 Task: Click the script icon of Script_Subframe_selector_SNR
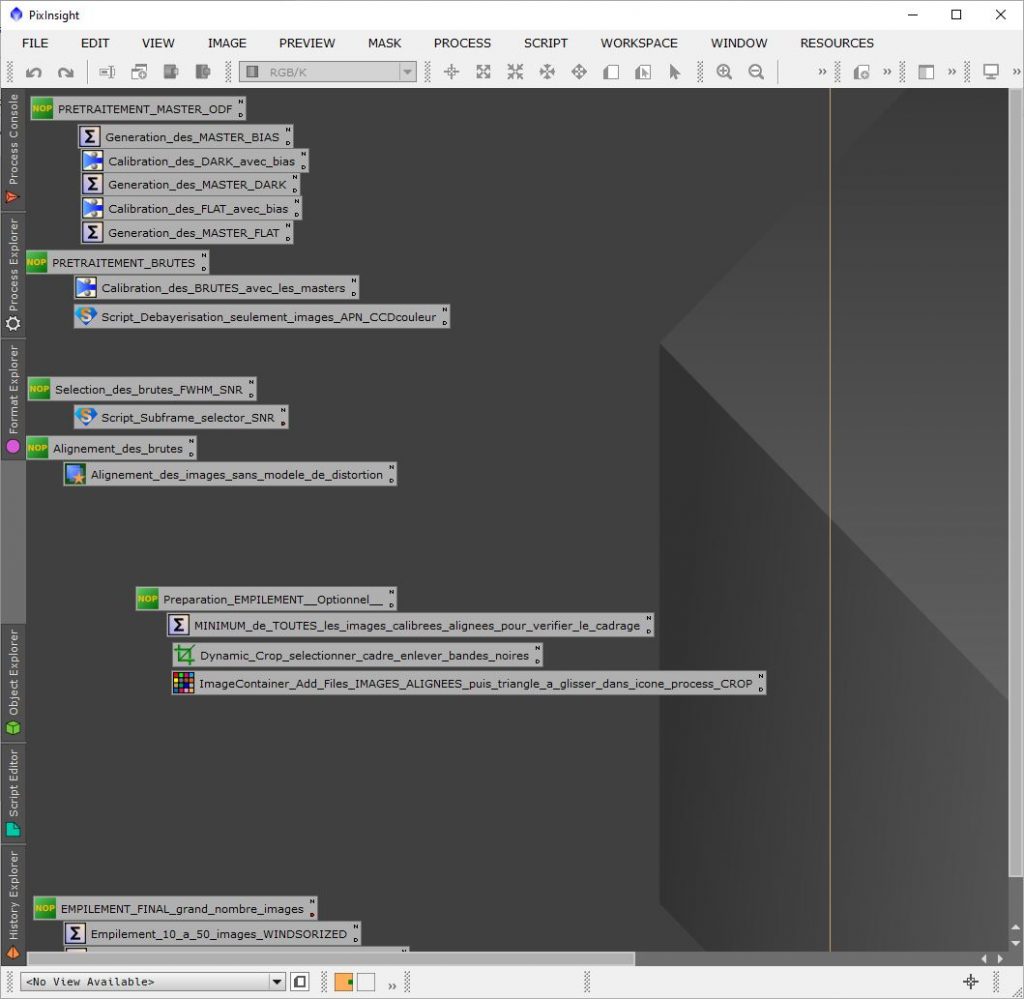pos(86,417)
